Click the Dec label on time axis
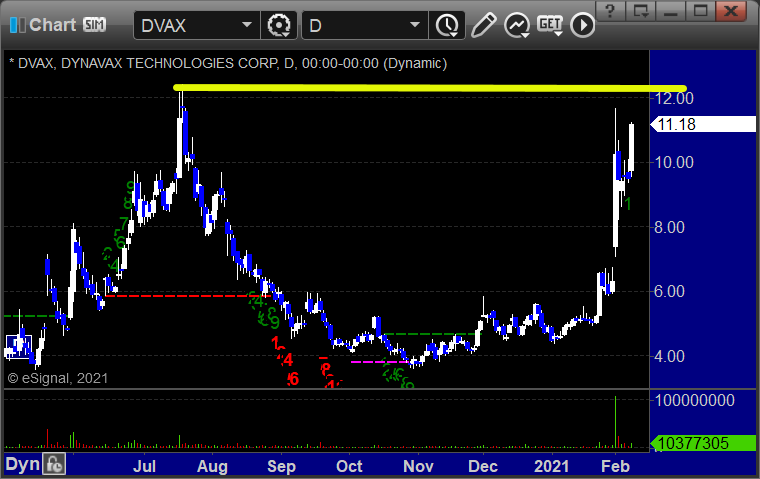 coord(483,466)
